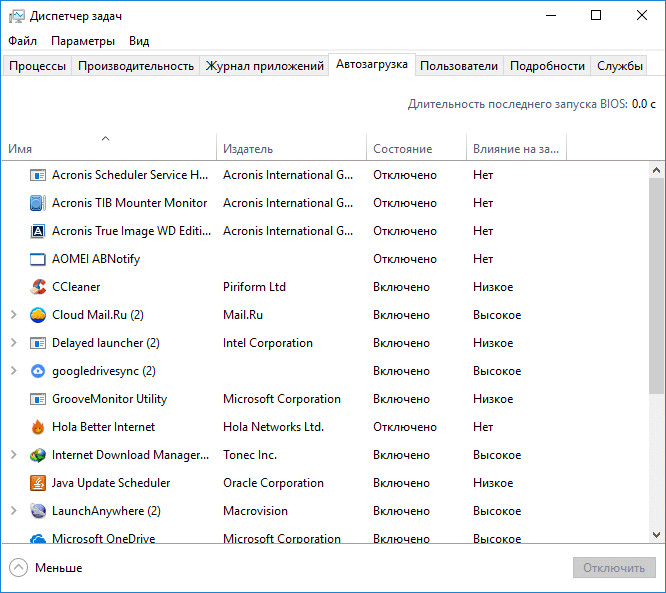Switch to the Процессы tab
The image size is (666, 593).
click(37, 66)
